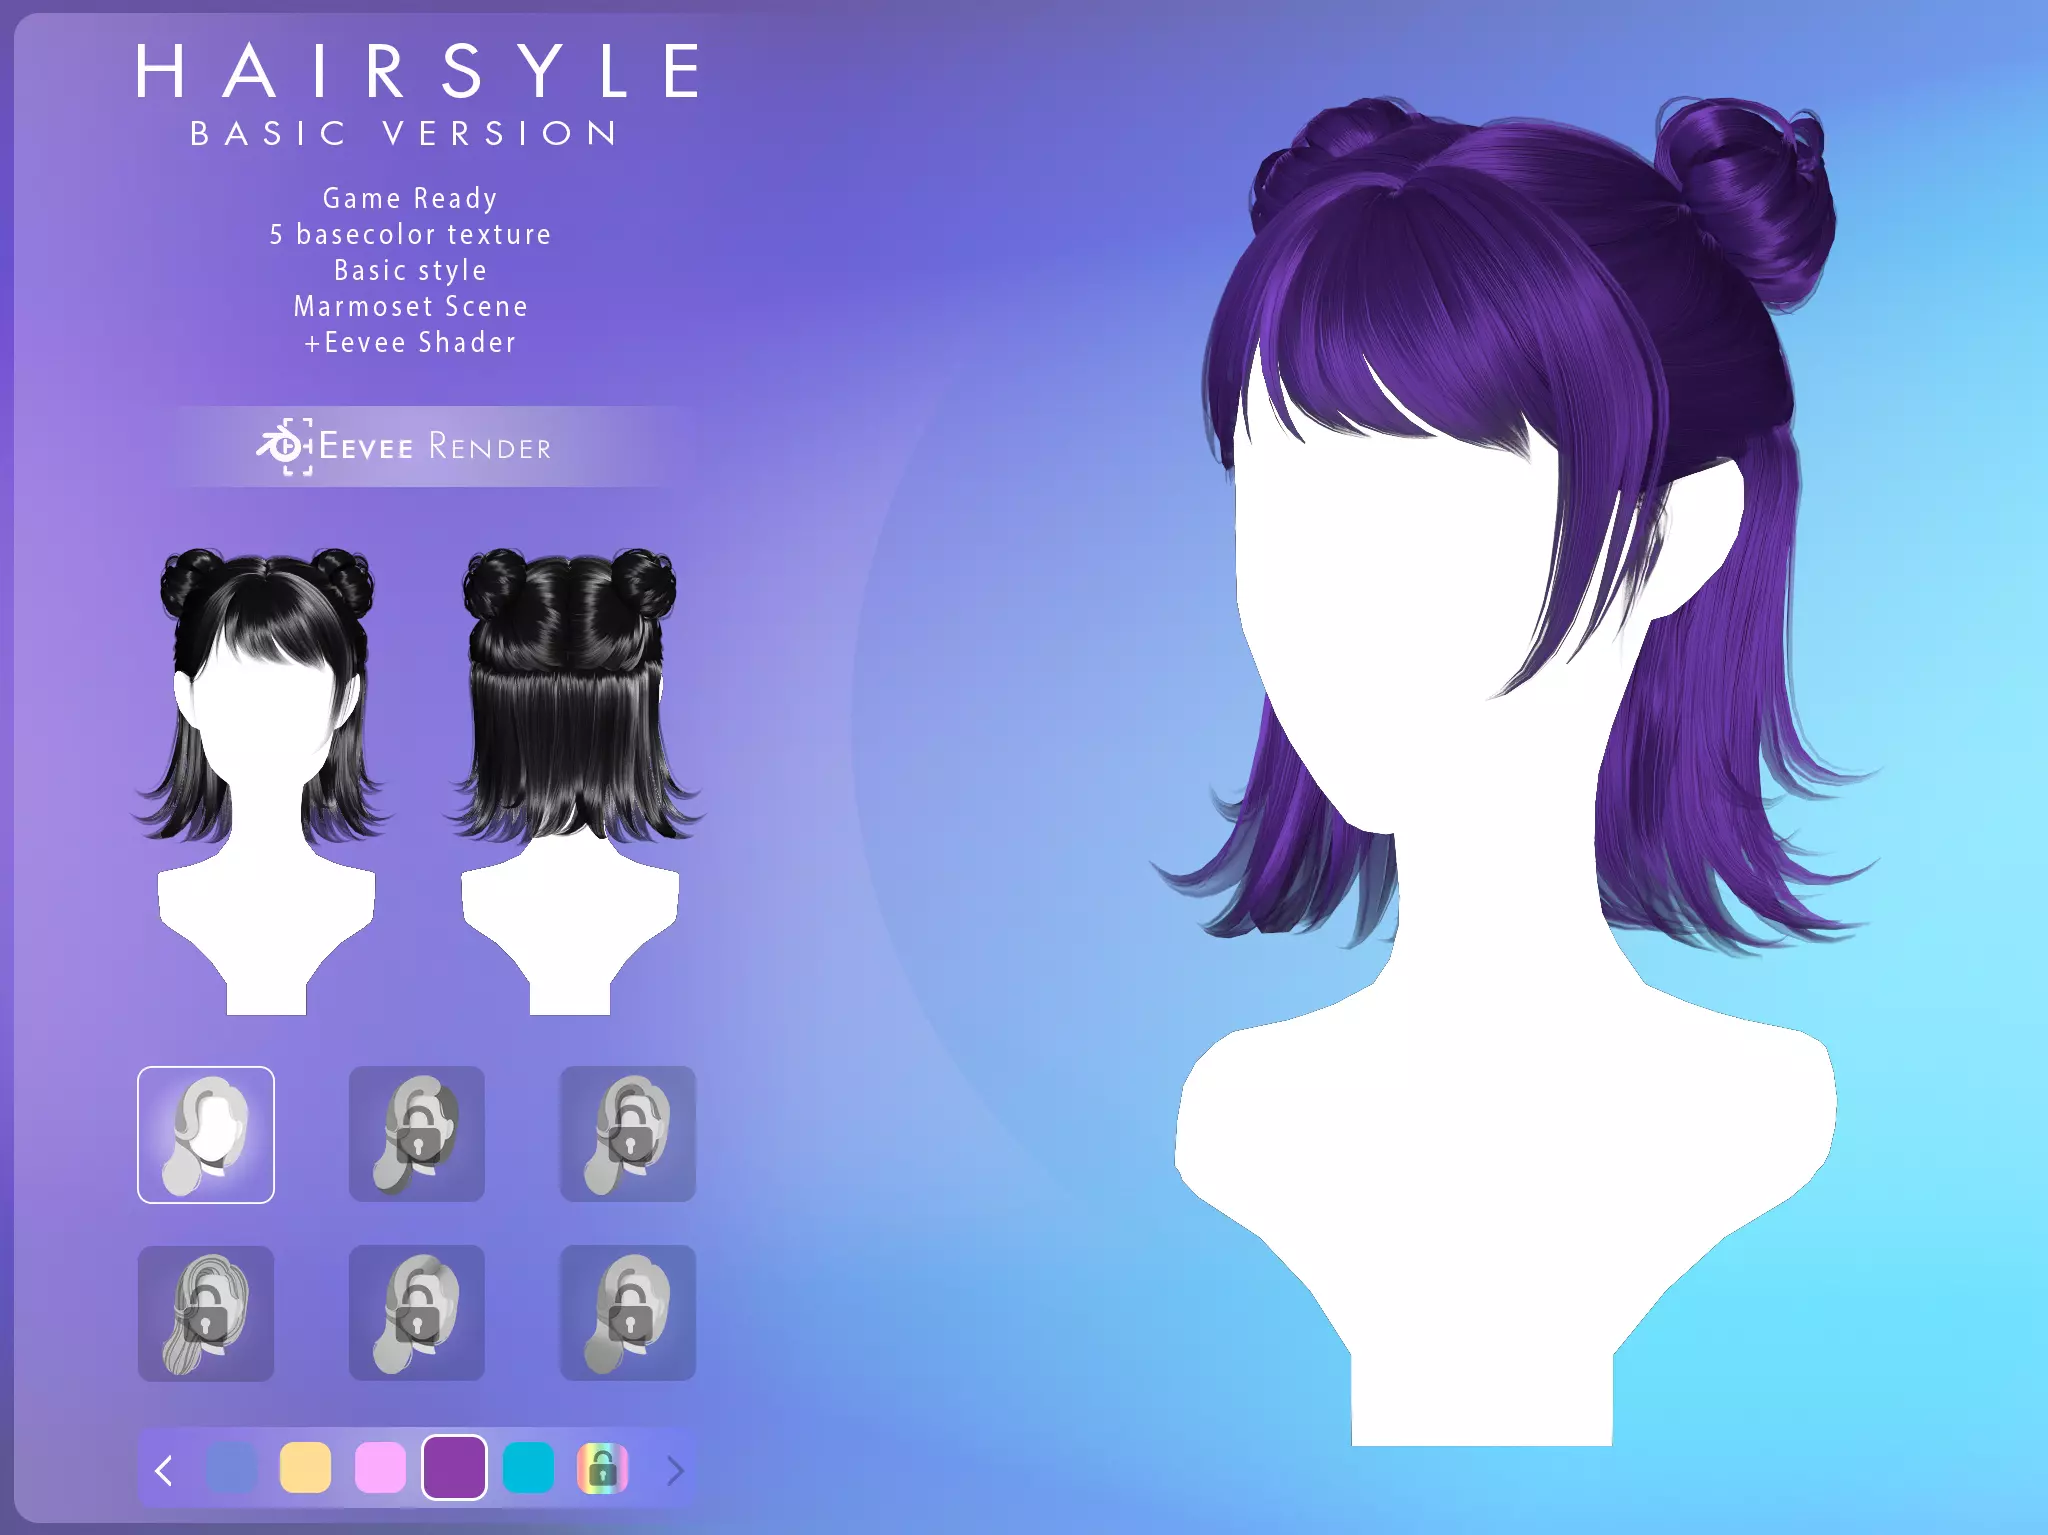This screenshot has width=2048, height=1535.
Task: Click the locked hairstyle in bottom left slot
Action: (206, 1313)
